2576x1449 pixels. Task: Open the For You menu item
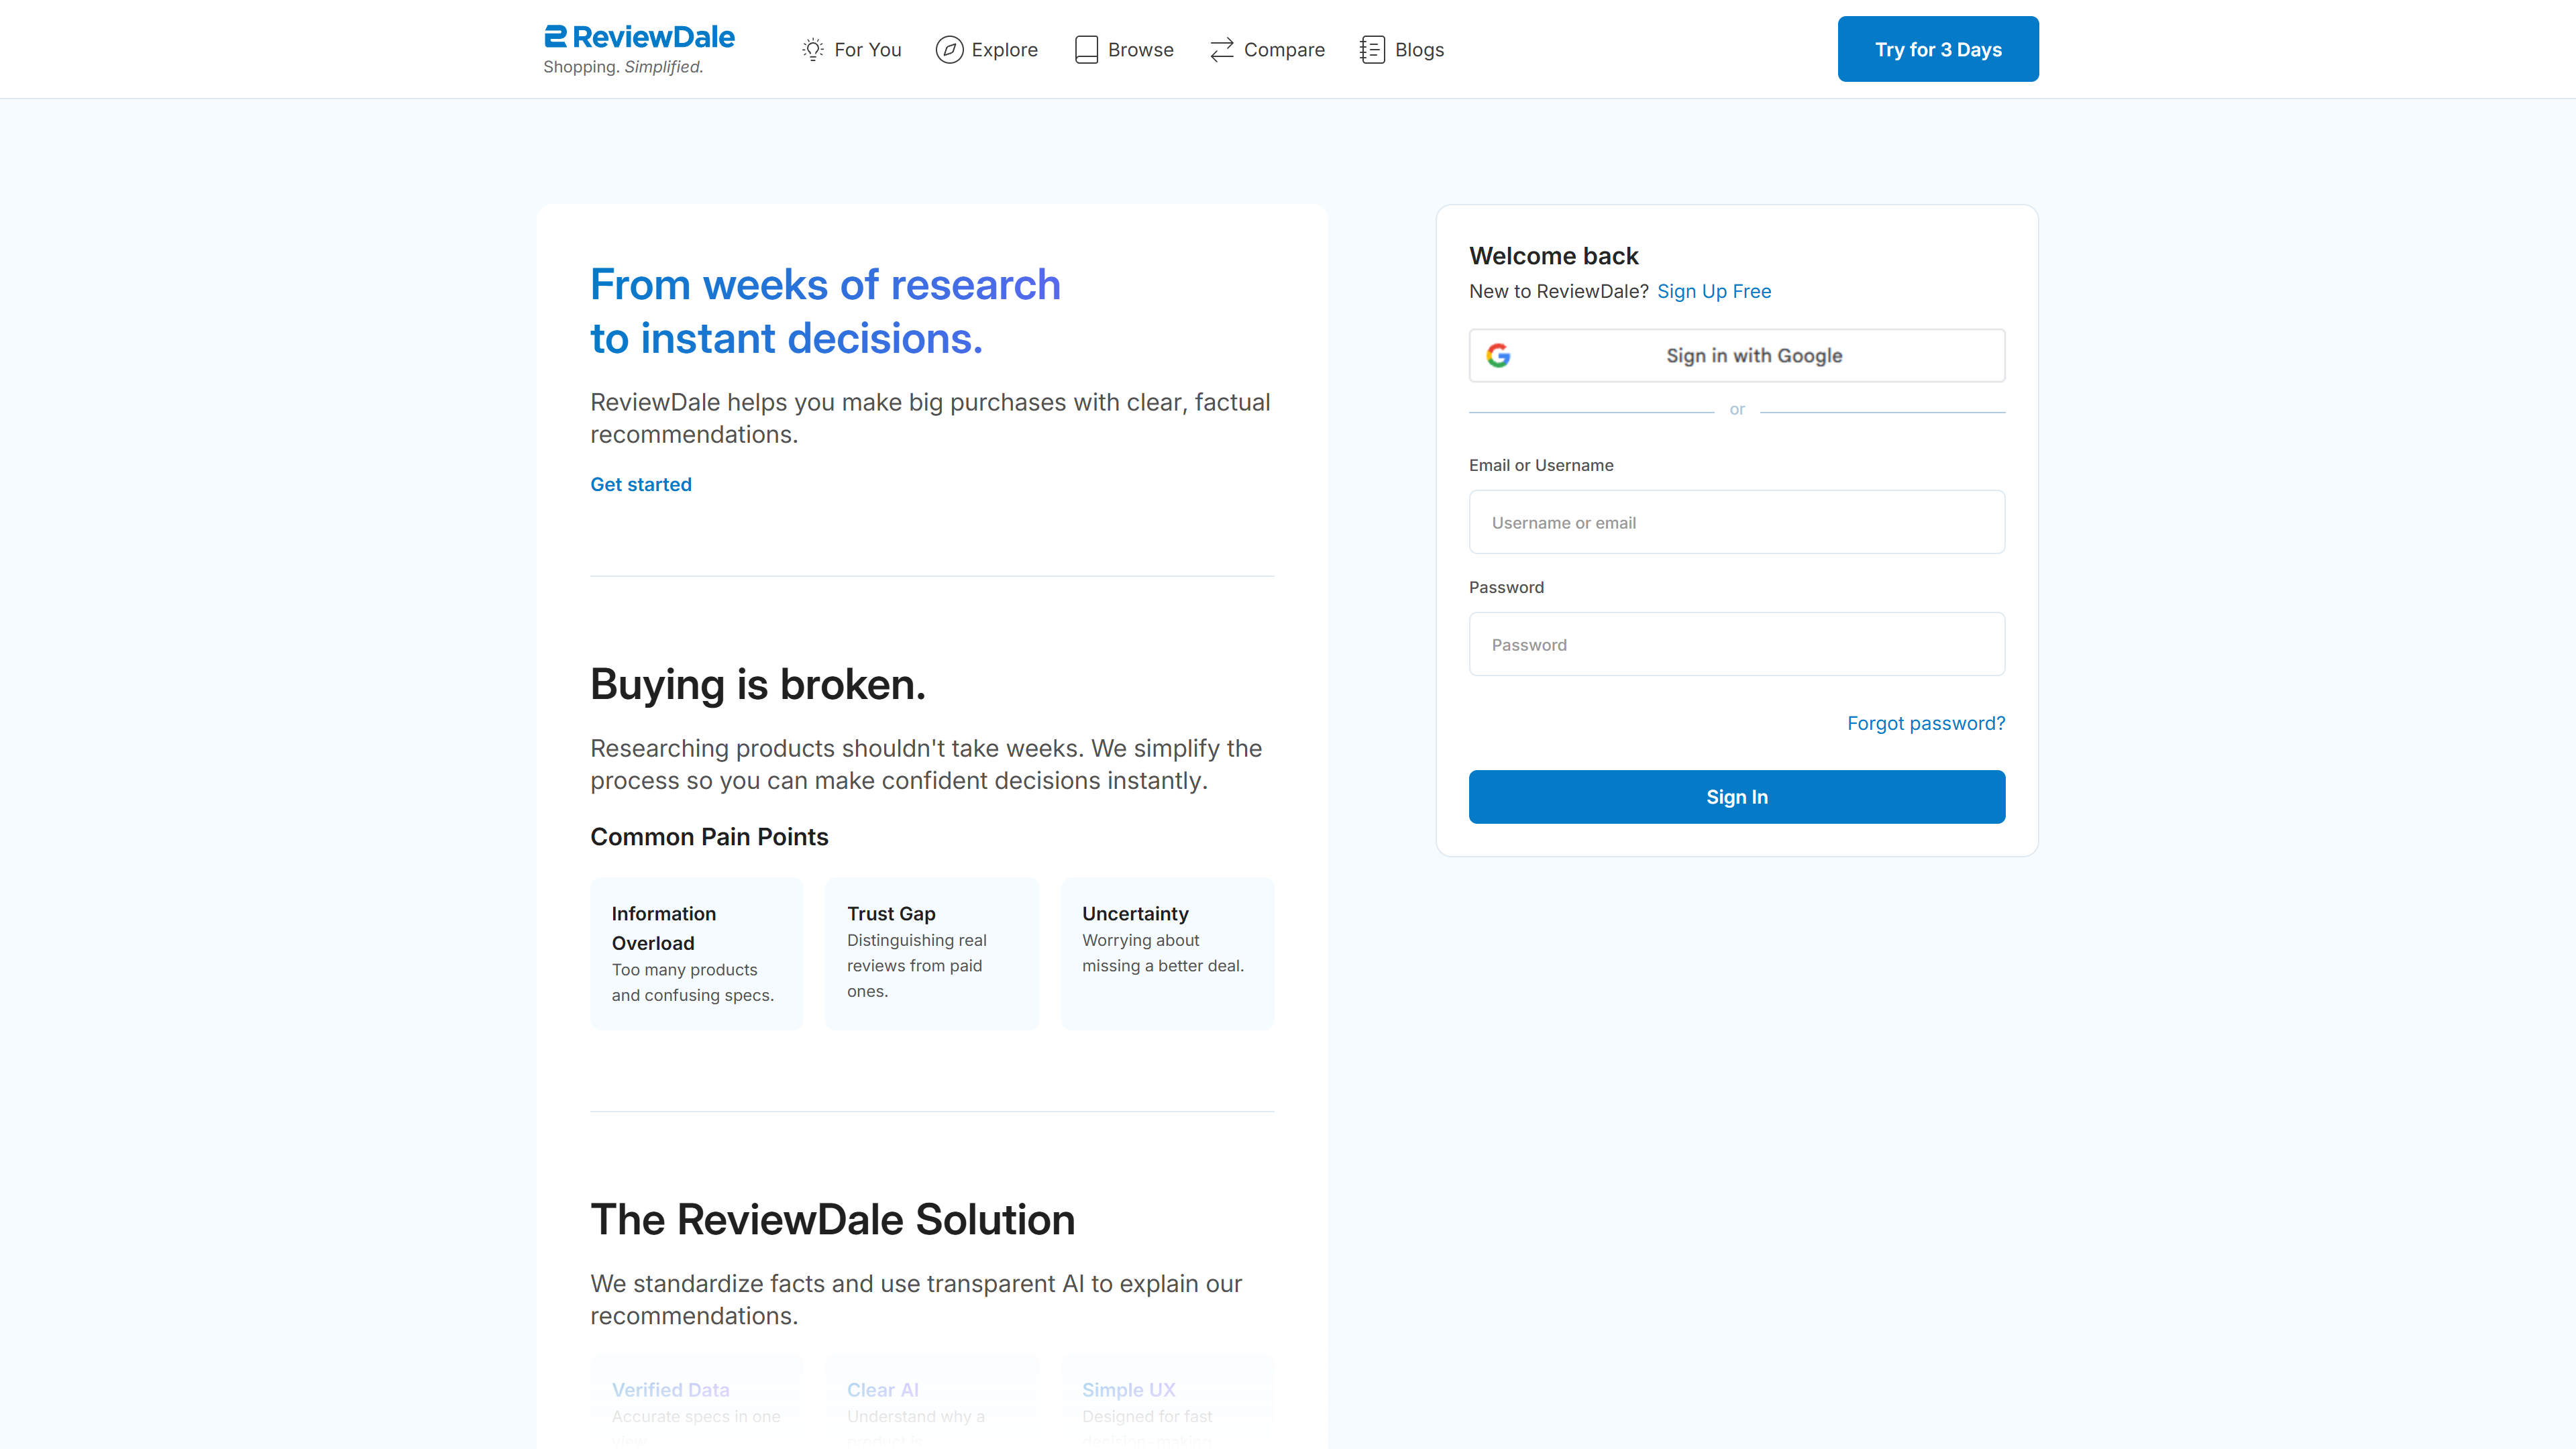click(x=867, y=49)
